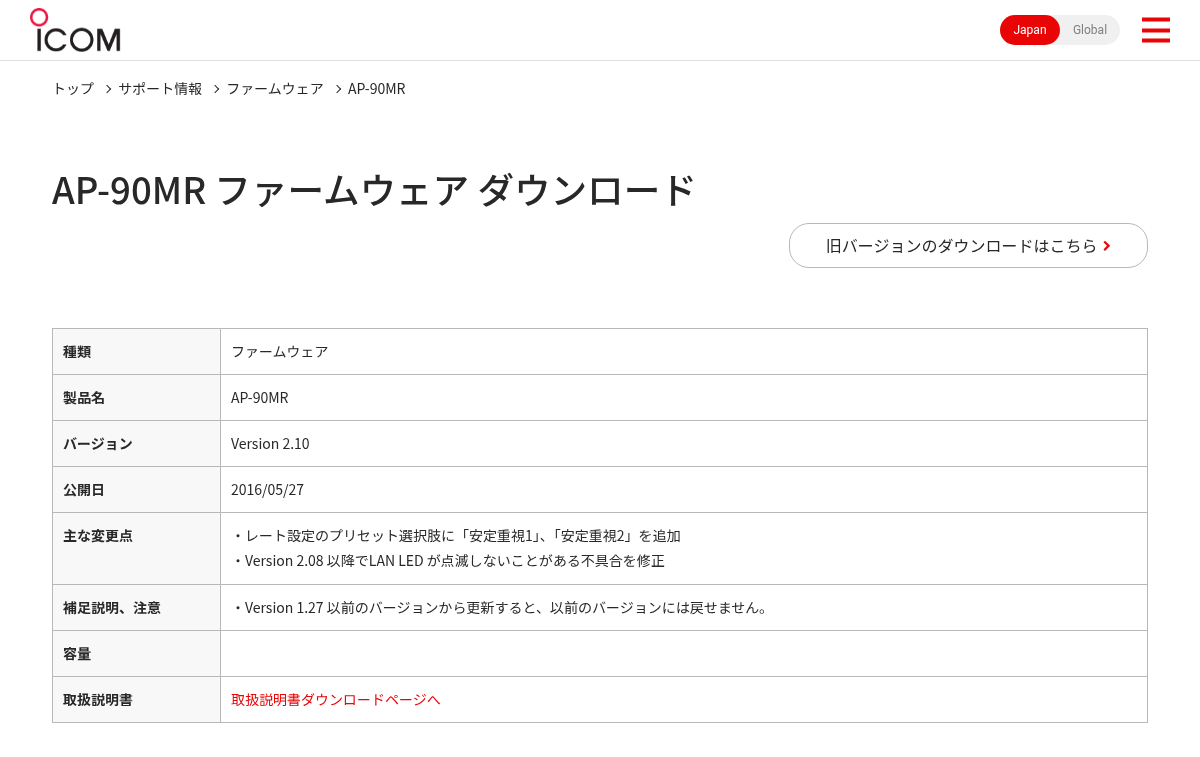Switch site region to Global
This screenshot has width=1200, height=757.
(x=1090, y=30)
